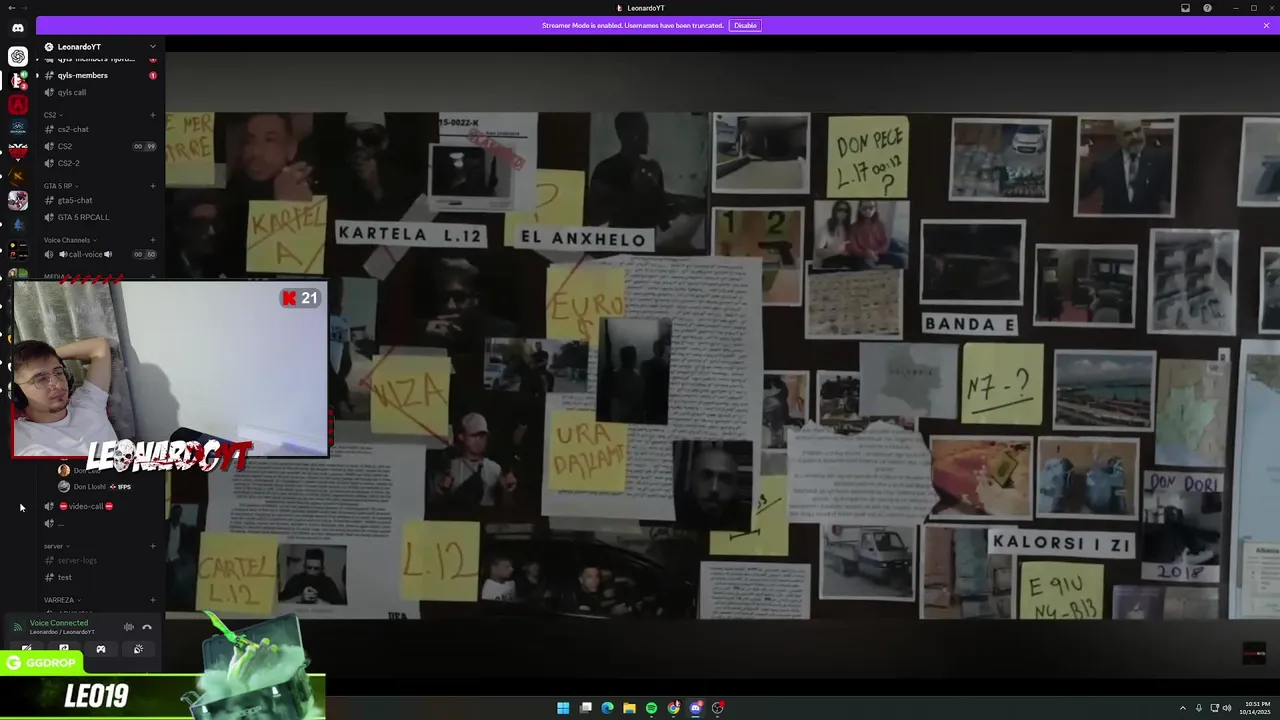Open the pink anime avatar server icon

18,200
